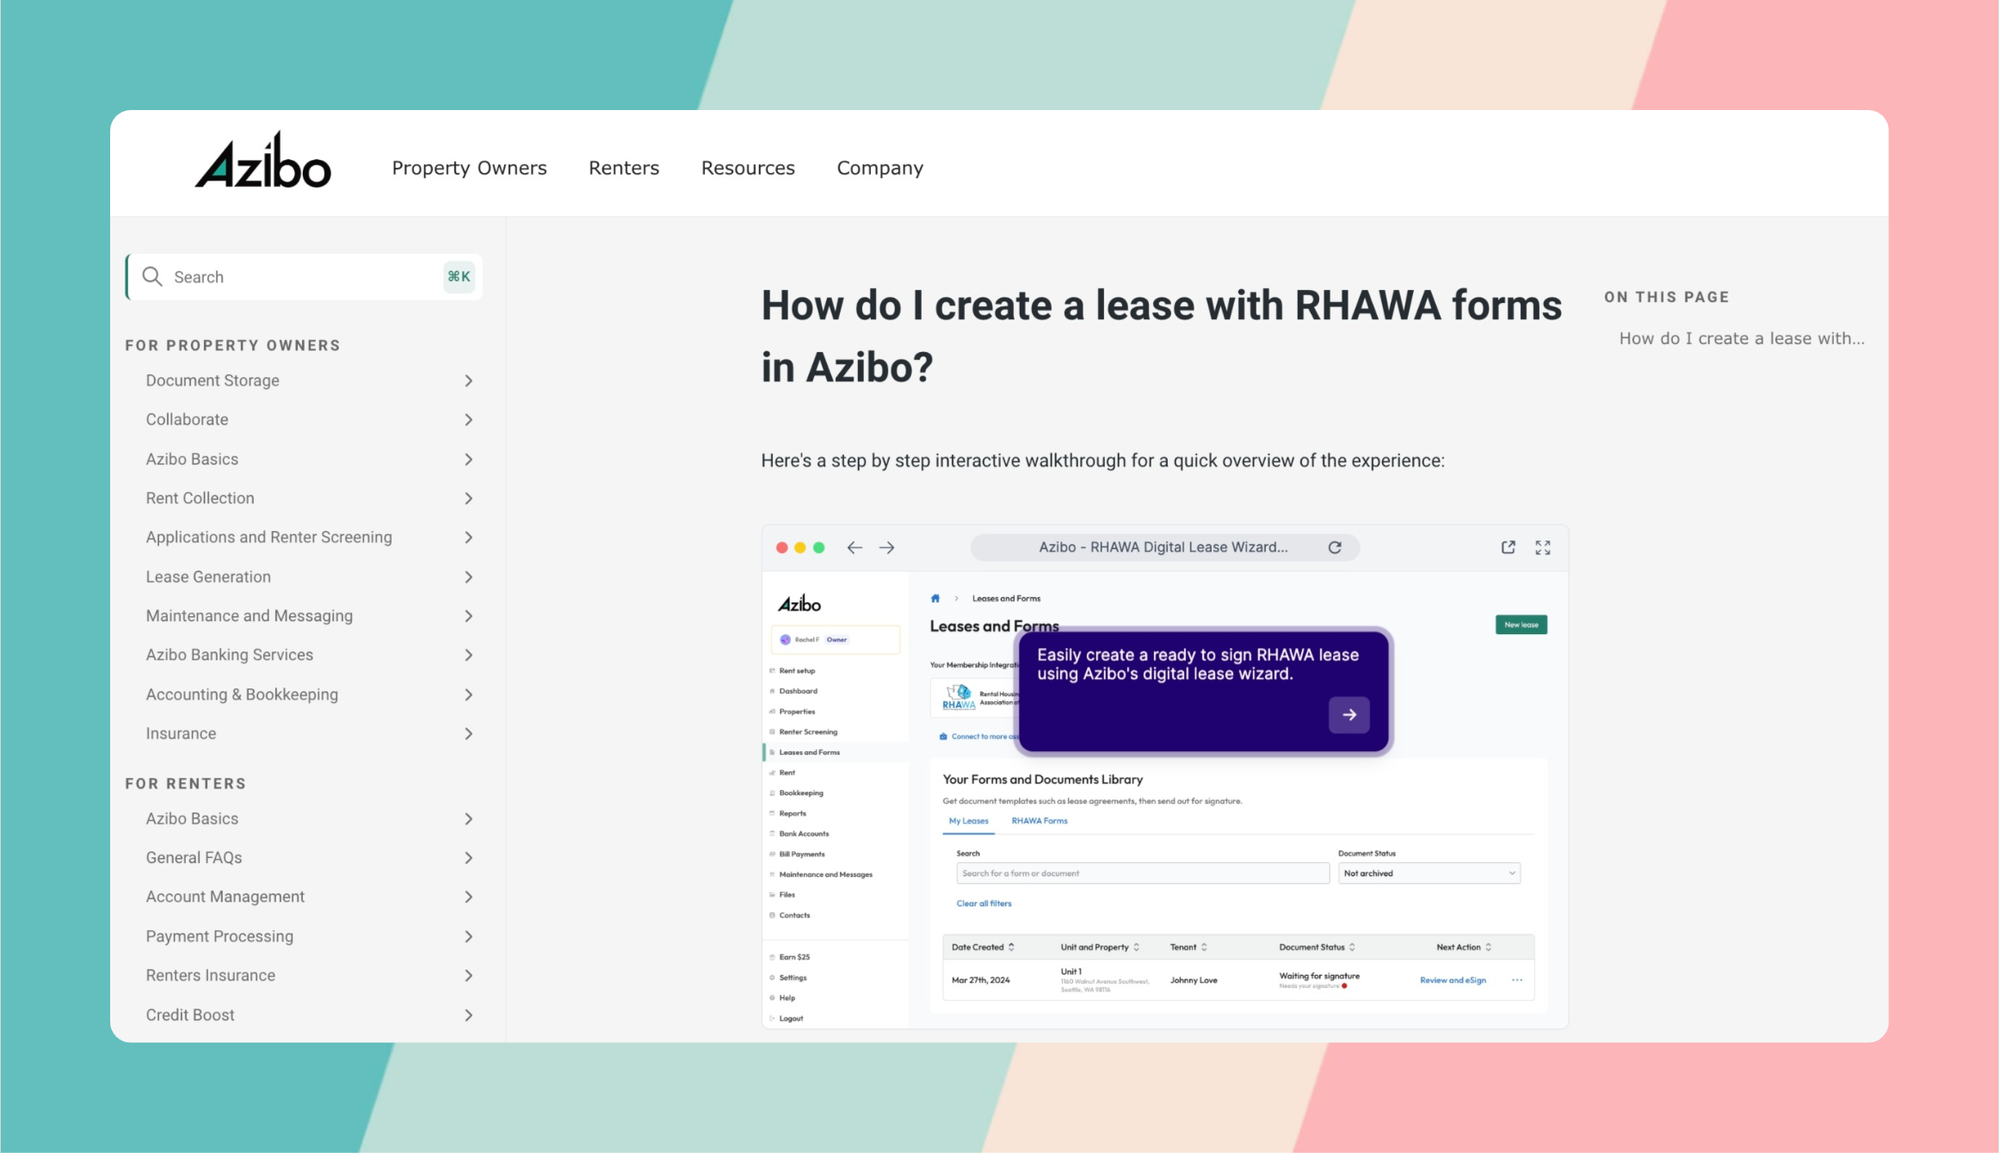The image size is (2000, 1153).
Task: Select Renter Screening in walkthrough sidebar
Action: [808, 732]
